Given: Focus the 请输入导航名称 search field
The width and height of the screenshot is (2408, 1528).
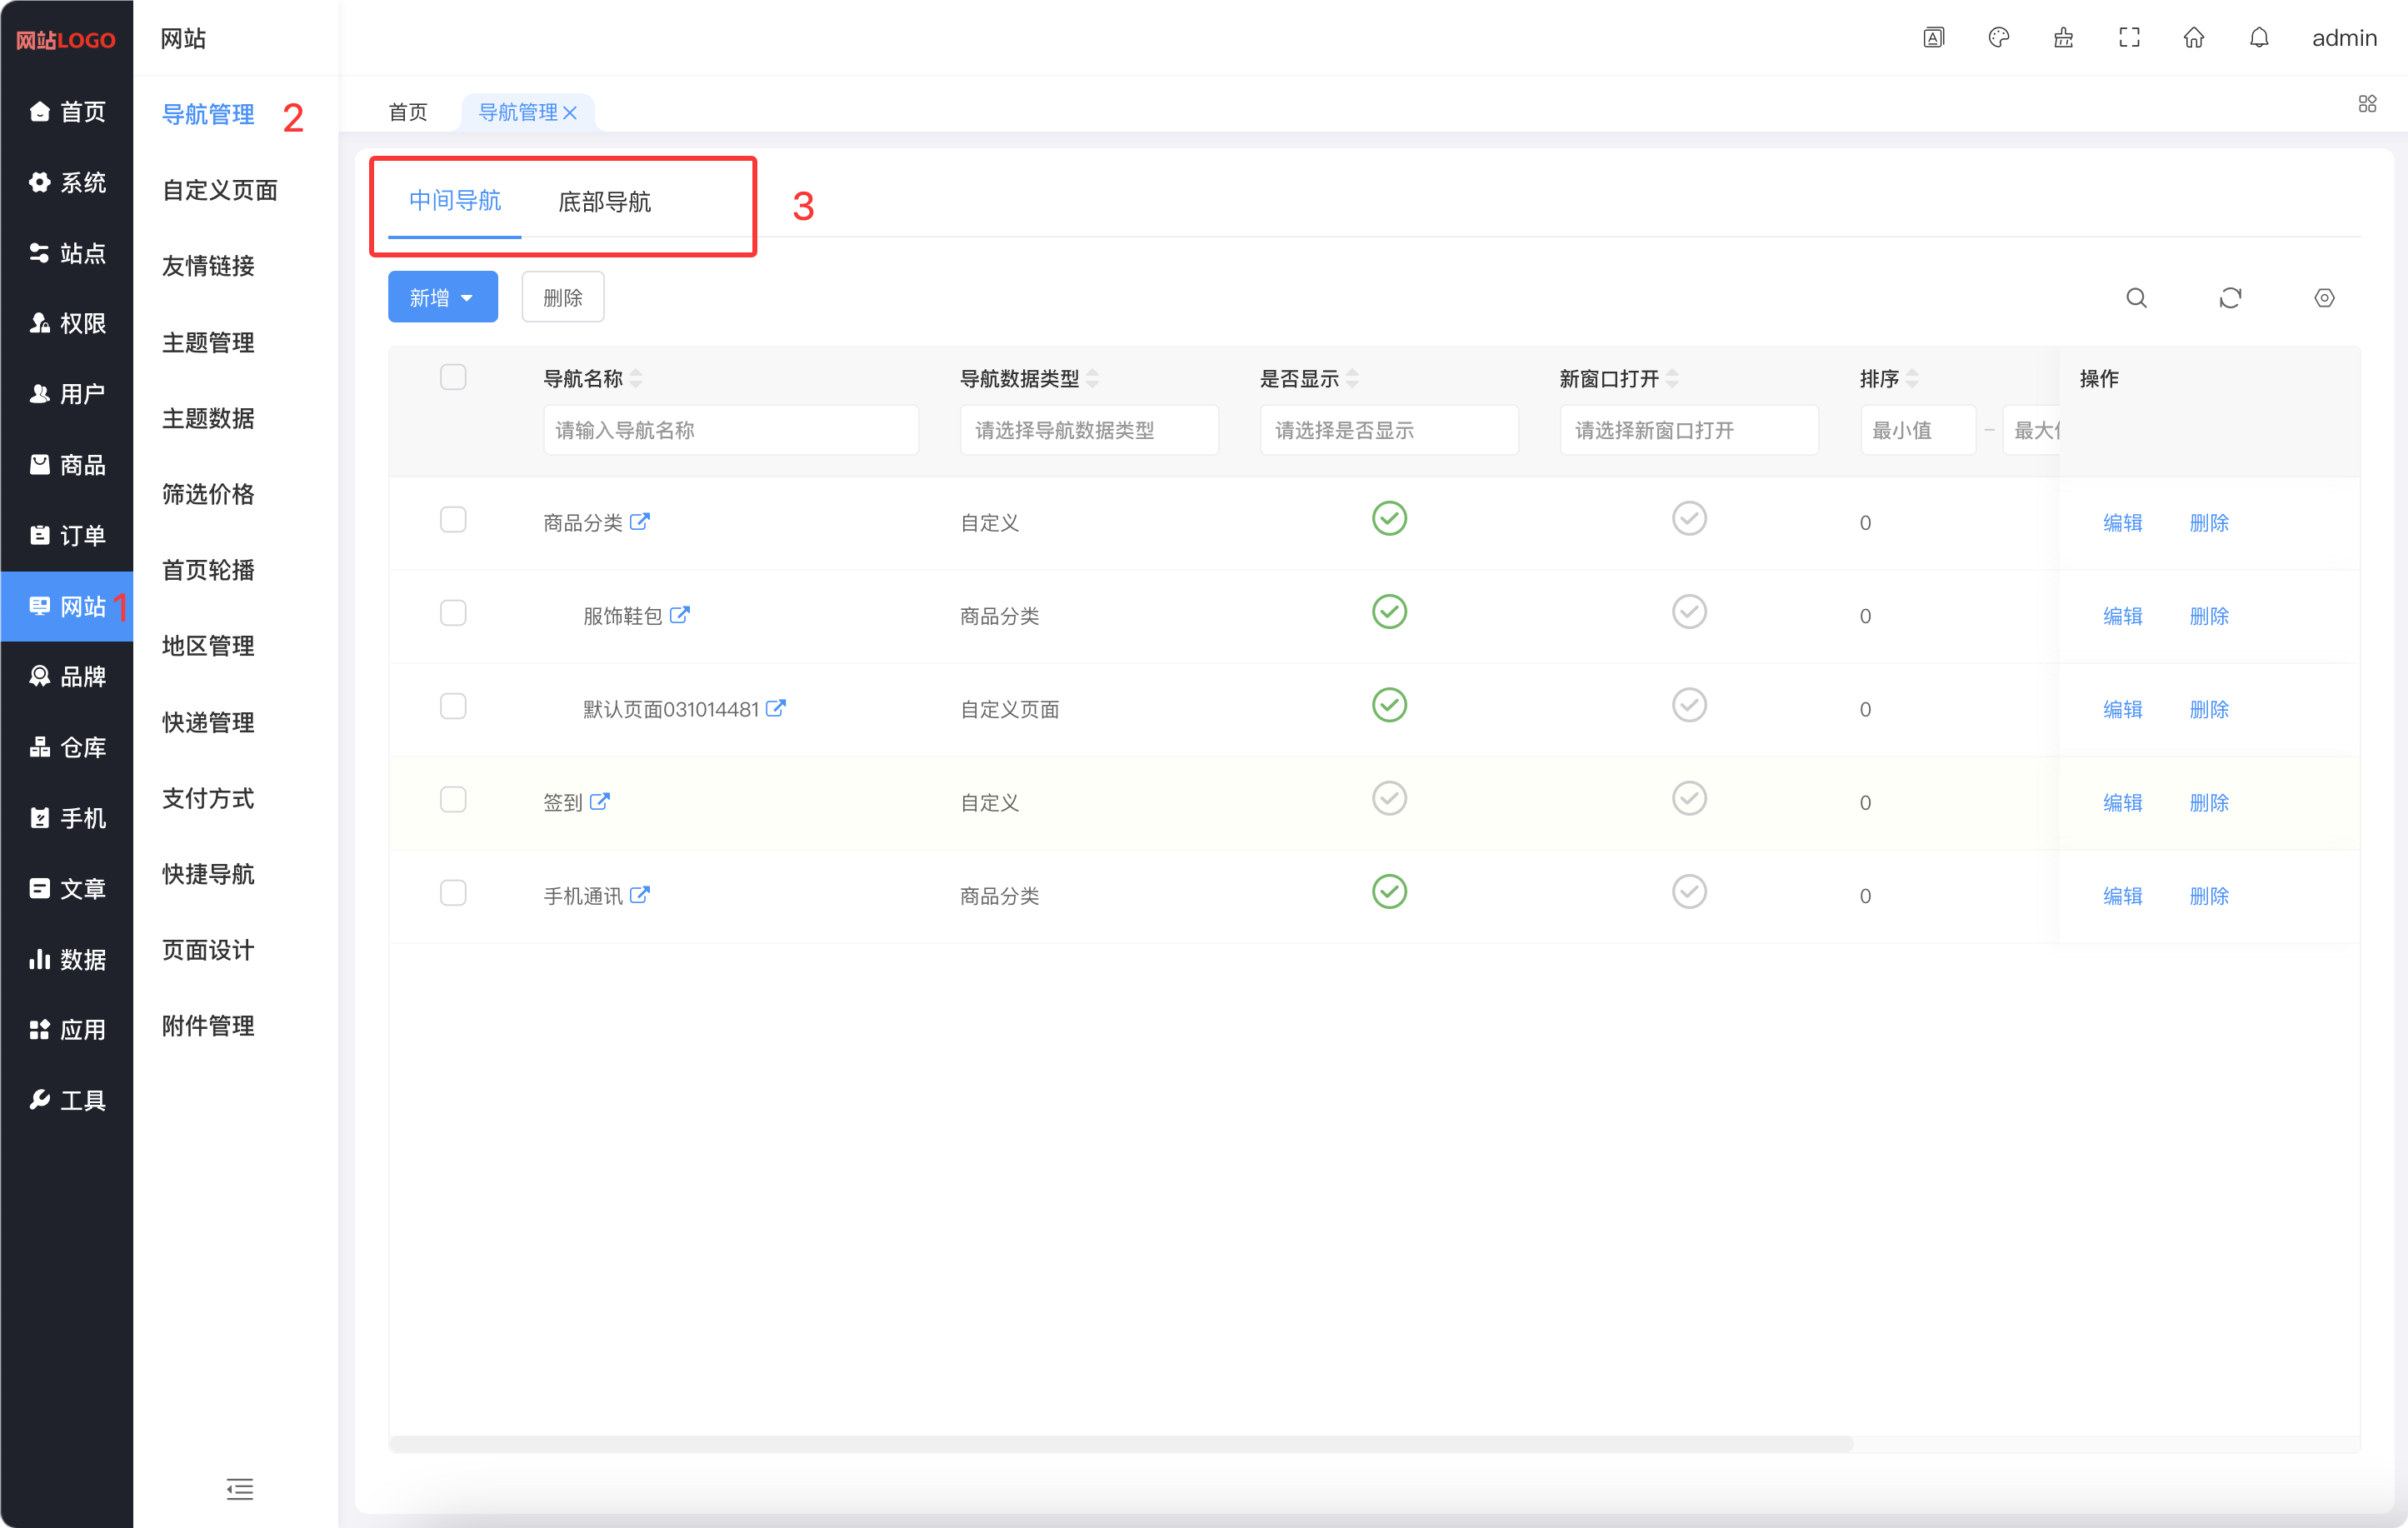Looking at the screenshot, I should [731, 430].
